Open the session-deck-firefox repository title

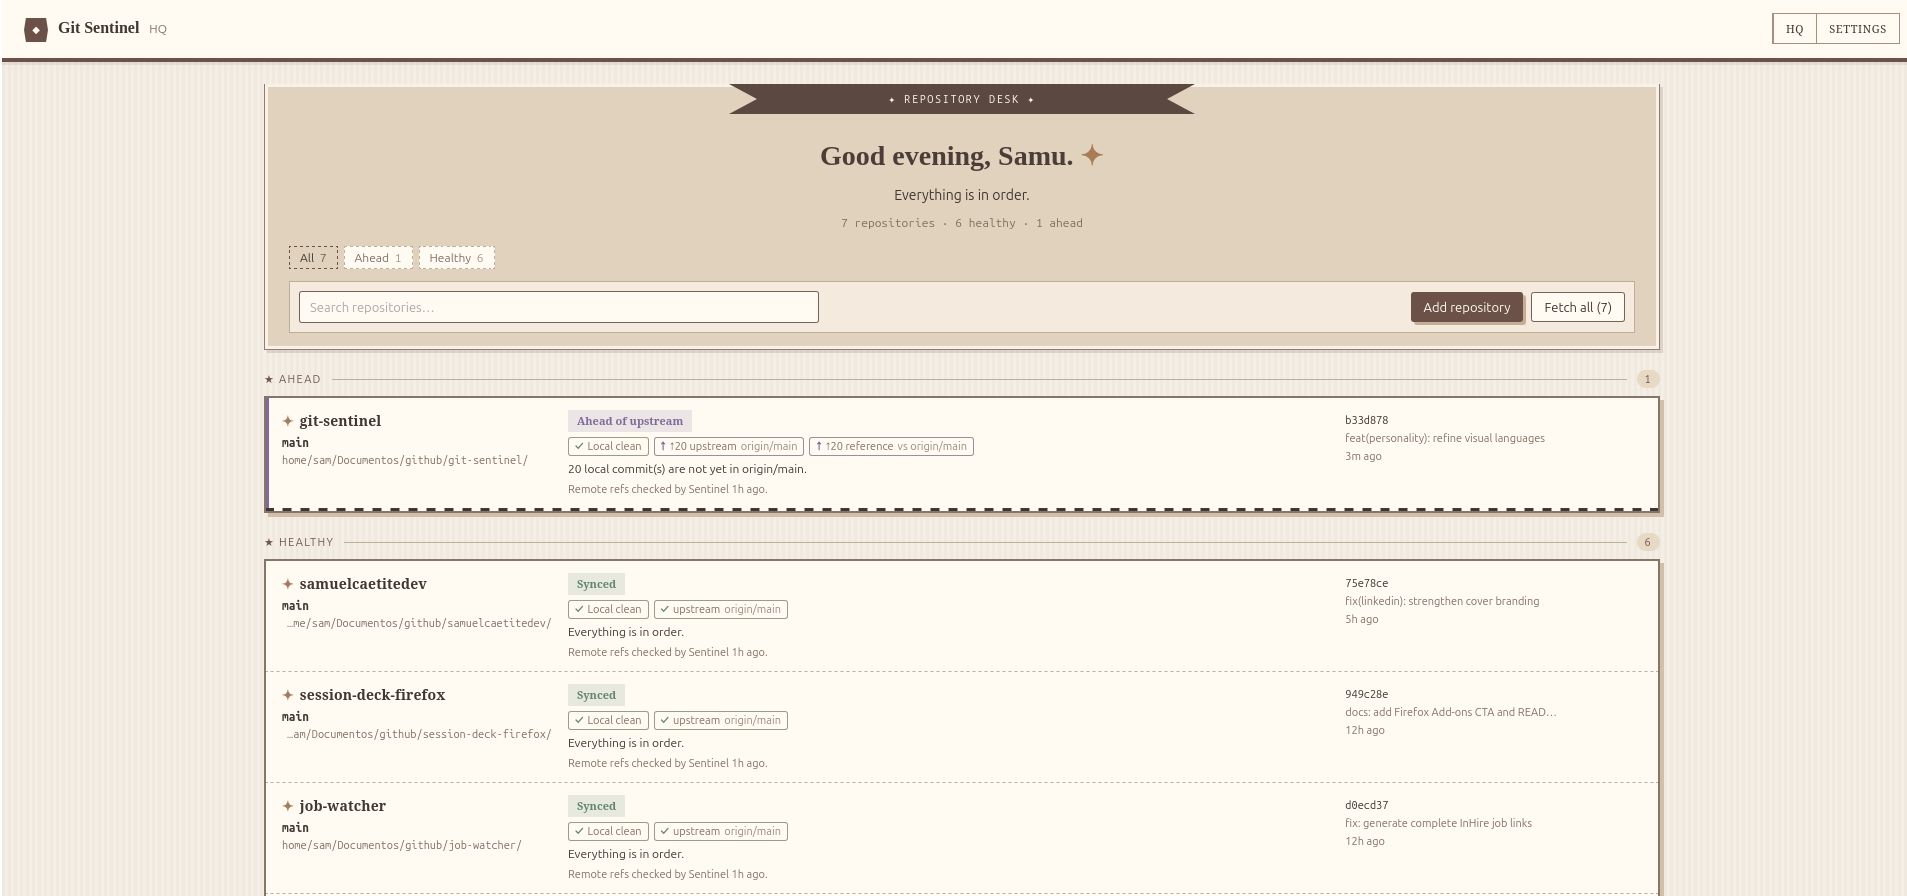pos(372,695)
